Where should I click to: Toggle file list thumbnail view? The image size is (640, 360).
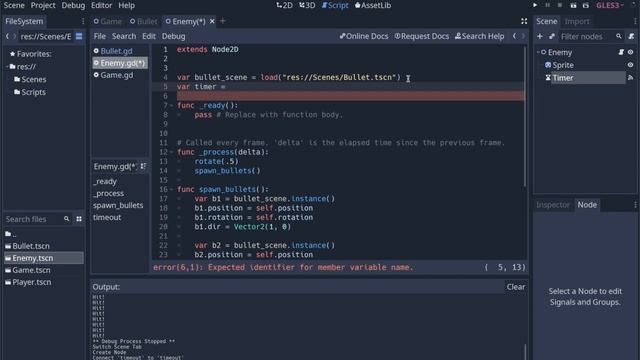tap(79, 219)
